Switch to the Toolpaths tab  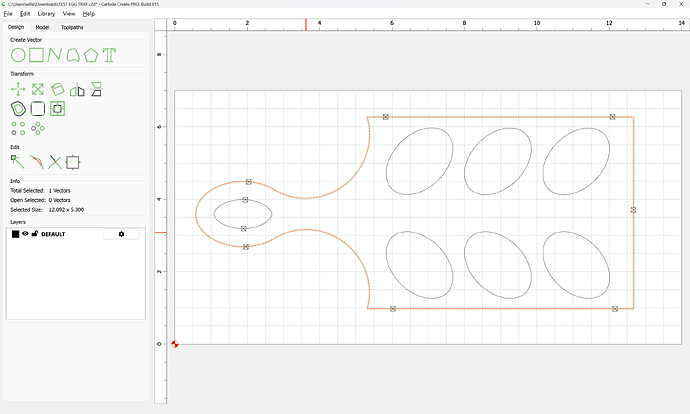pos(72,27)
